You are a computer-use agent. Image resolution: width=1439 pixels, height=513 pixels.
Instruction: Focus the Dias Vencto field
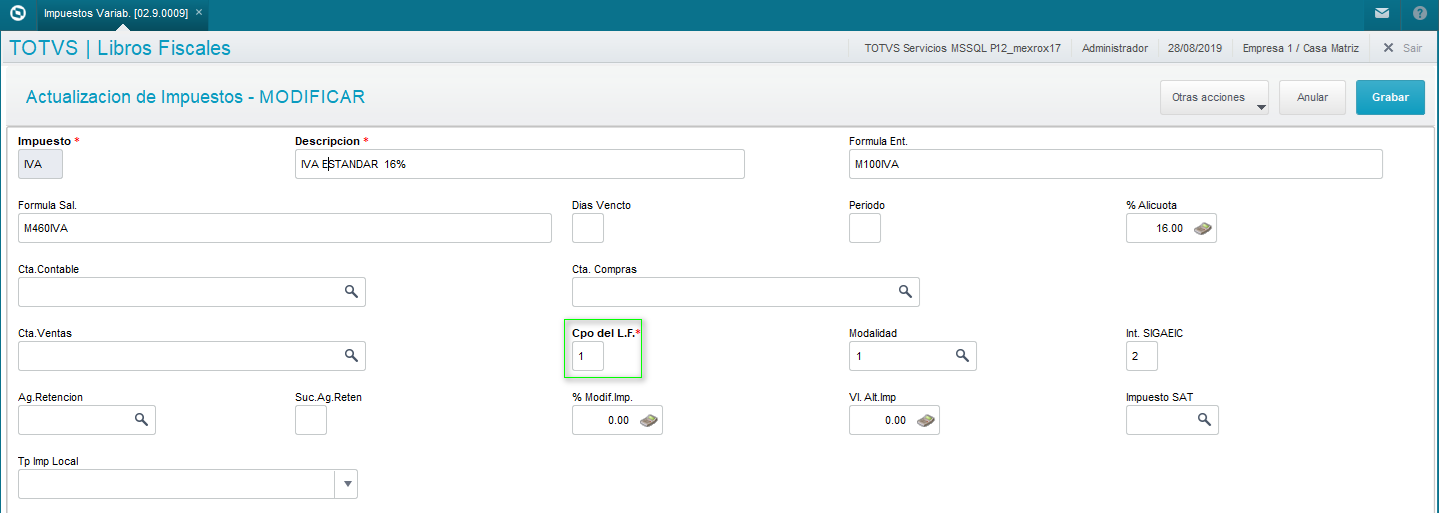[x=588, y=228]
